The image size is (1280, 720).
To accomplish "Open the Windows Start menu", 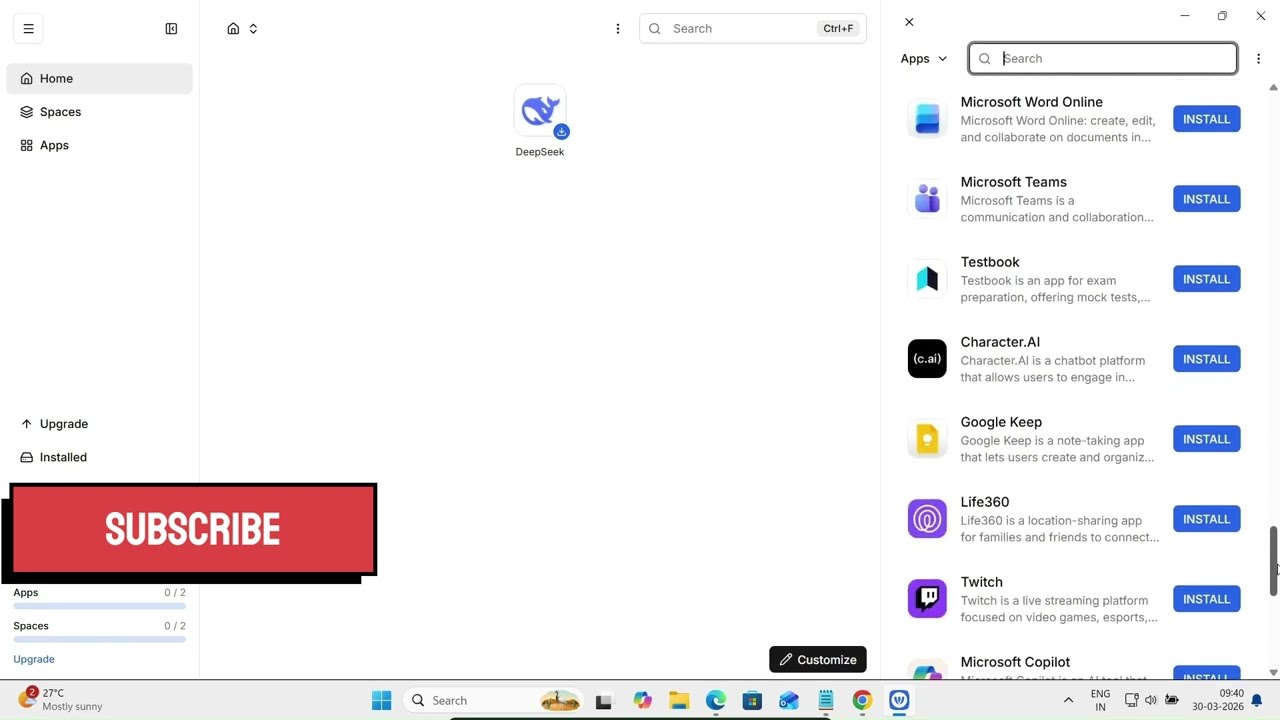I will (382, 701).
